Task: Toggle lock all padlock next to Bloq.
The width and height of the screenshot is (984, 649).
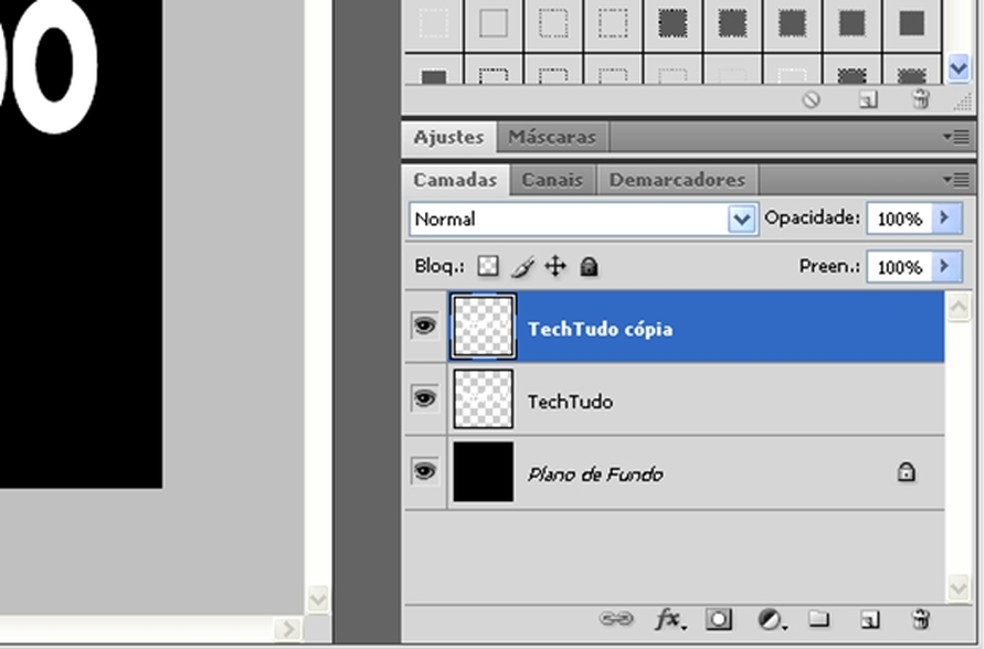Action: pos(589,267)
